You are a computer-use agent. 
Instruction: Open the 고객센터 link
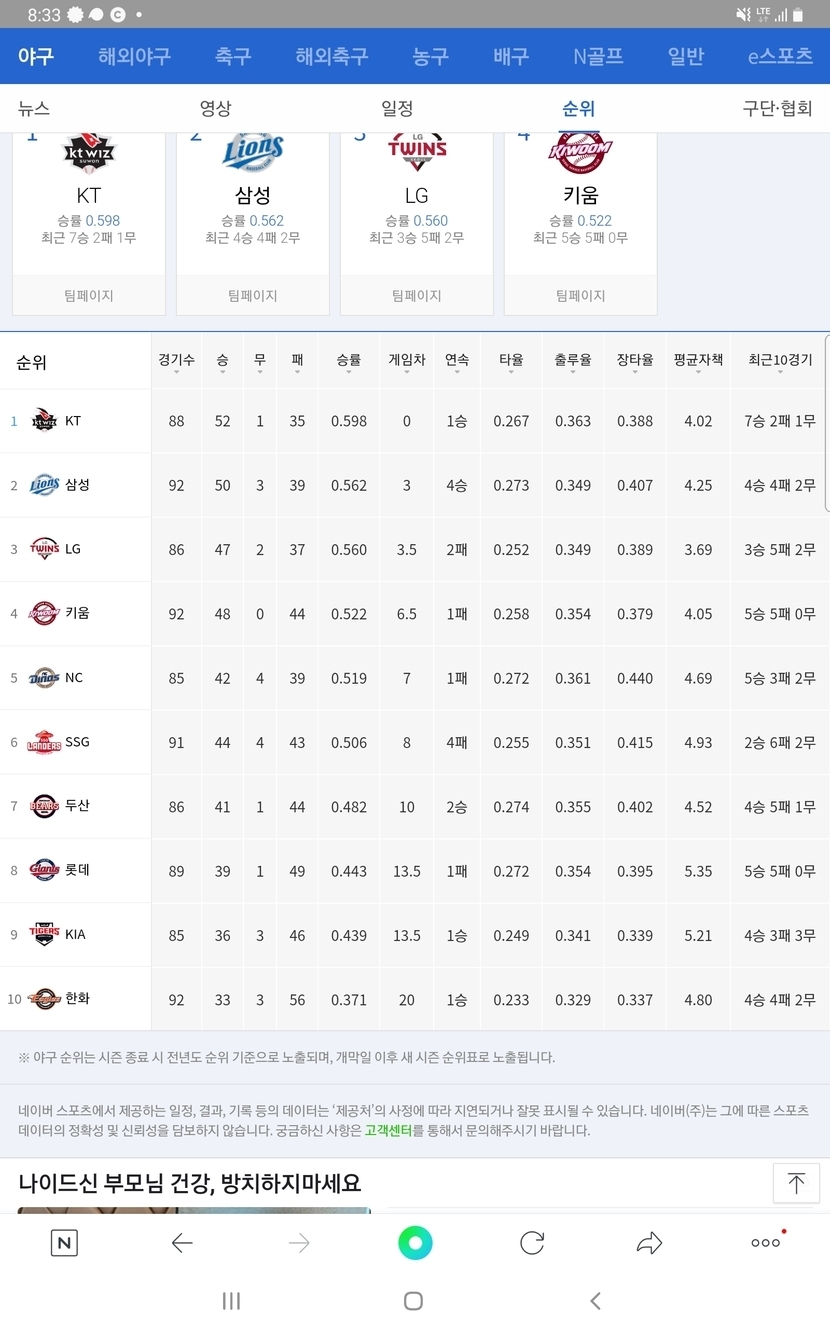(388, 1131)
